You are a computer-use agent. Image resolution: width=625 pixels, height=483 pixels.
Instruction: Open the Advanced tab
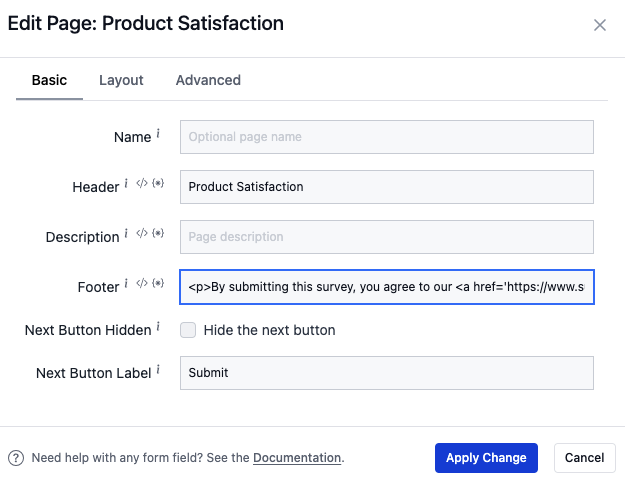point(208,80)
